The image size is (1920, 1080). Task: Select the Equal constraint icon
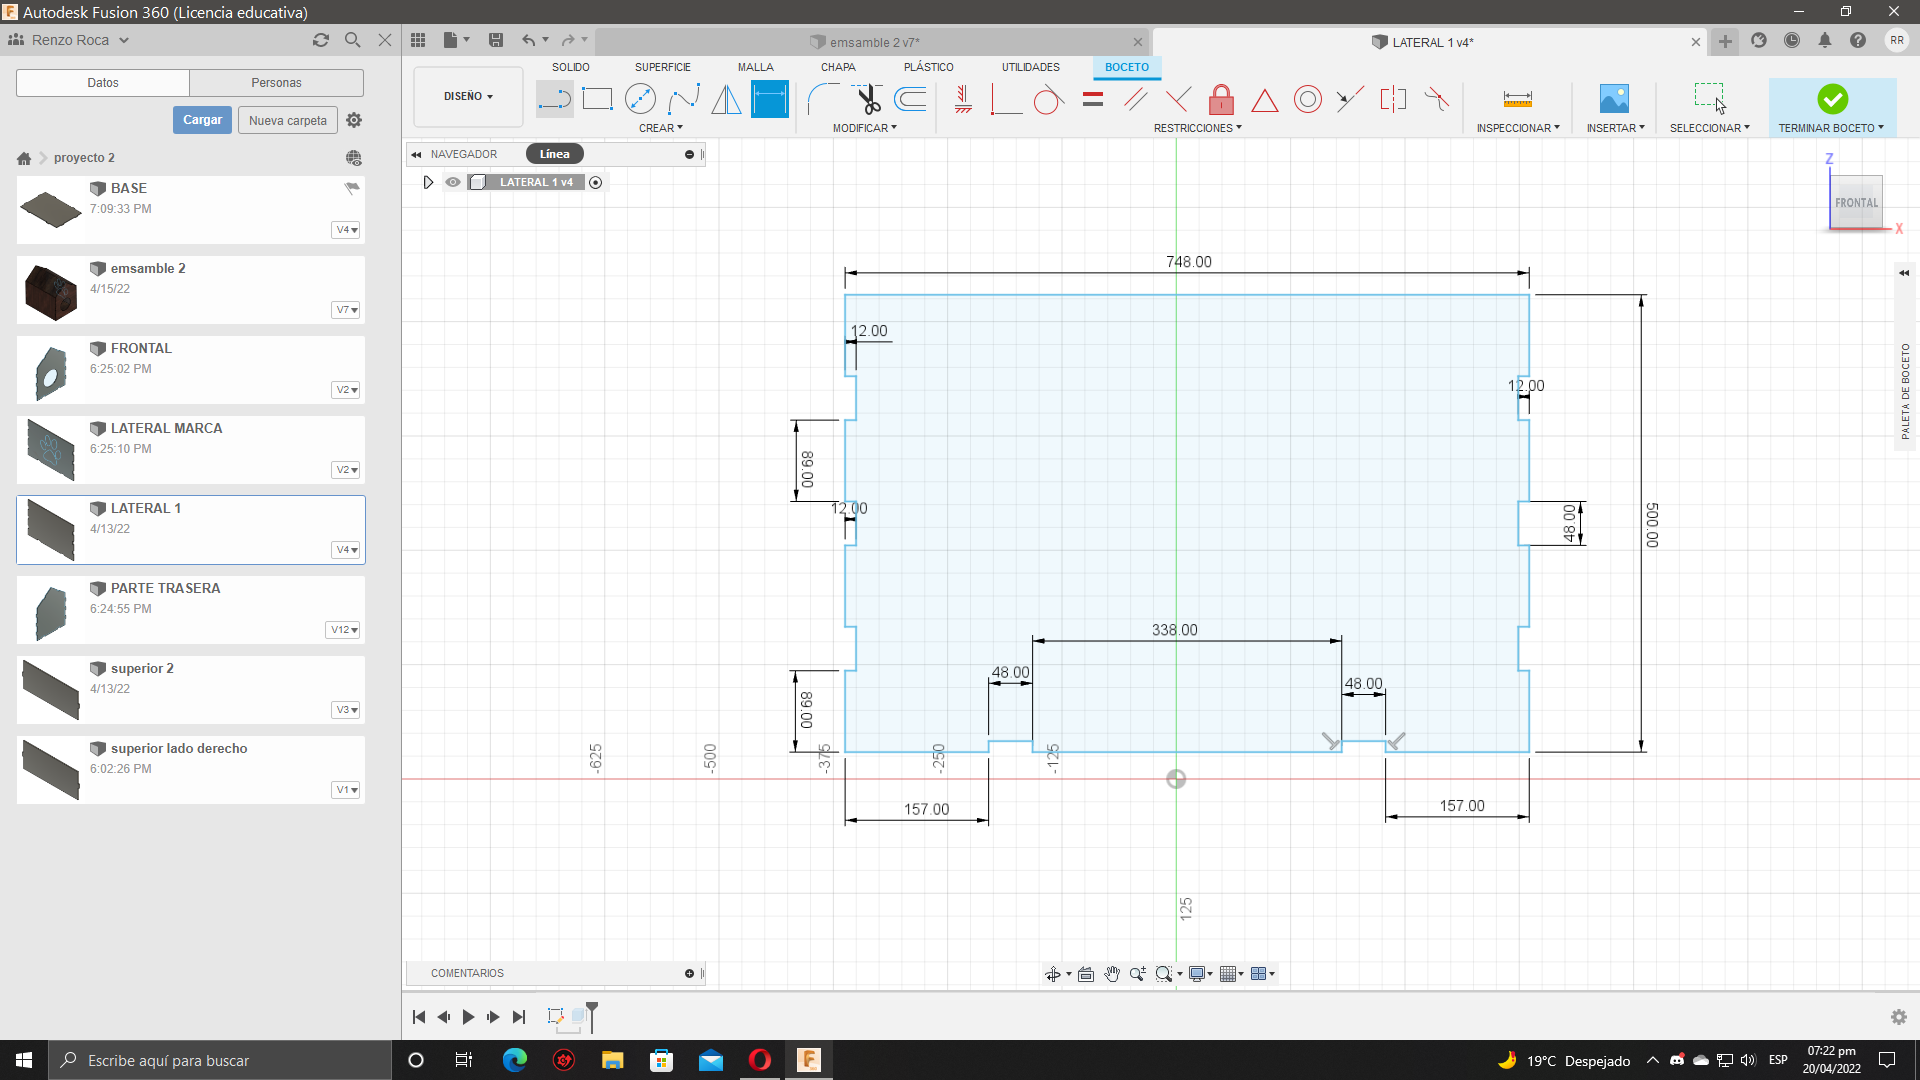click(x=1093, y=99)
